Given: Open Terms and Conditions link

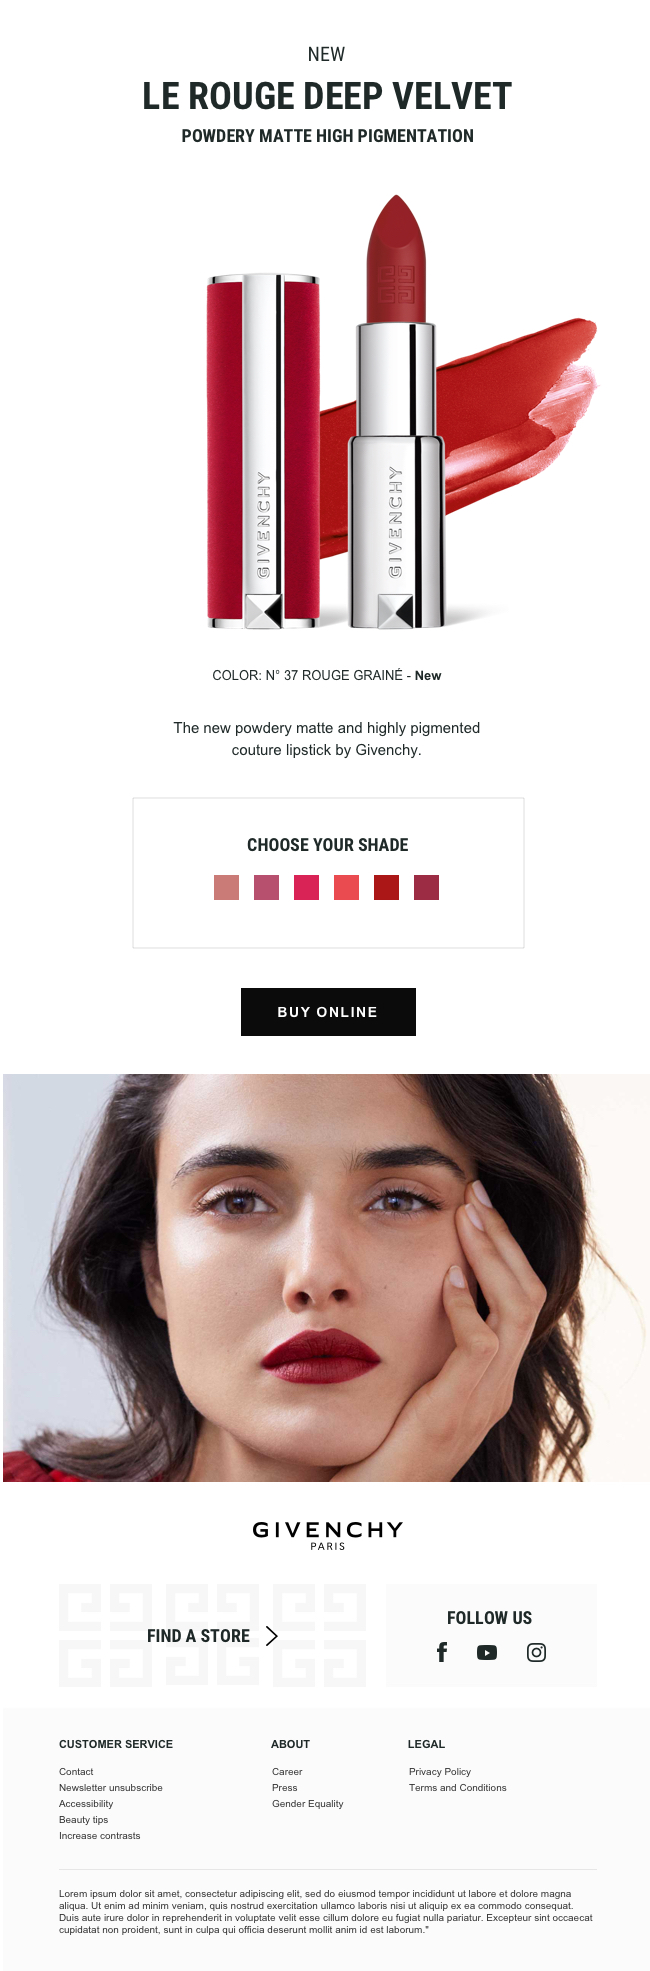Looking at the screenshot, I should [458, 1787].
